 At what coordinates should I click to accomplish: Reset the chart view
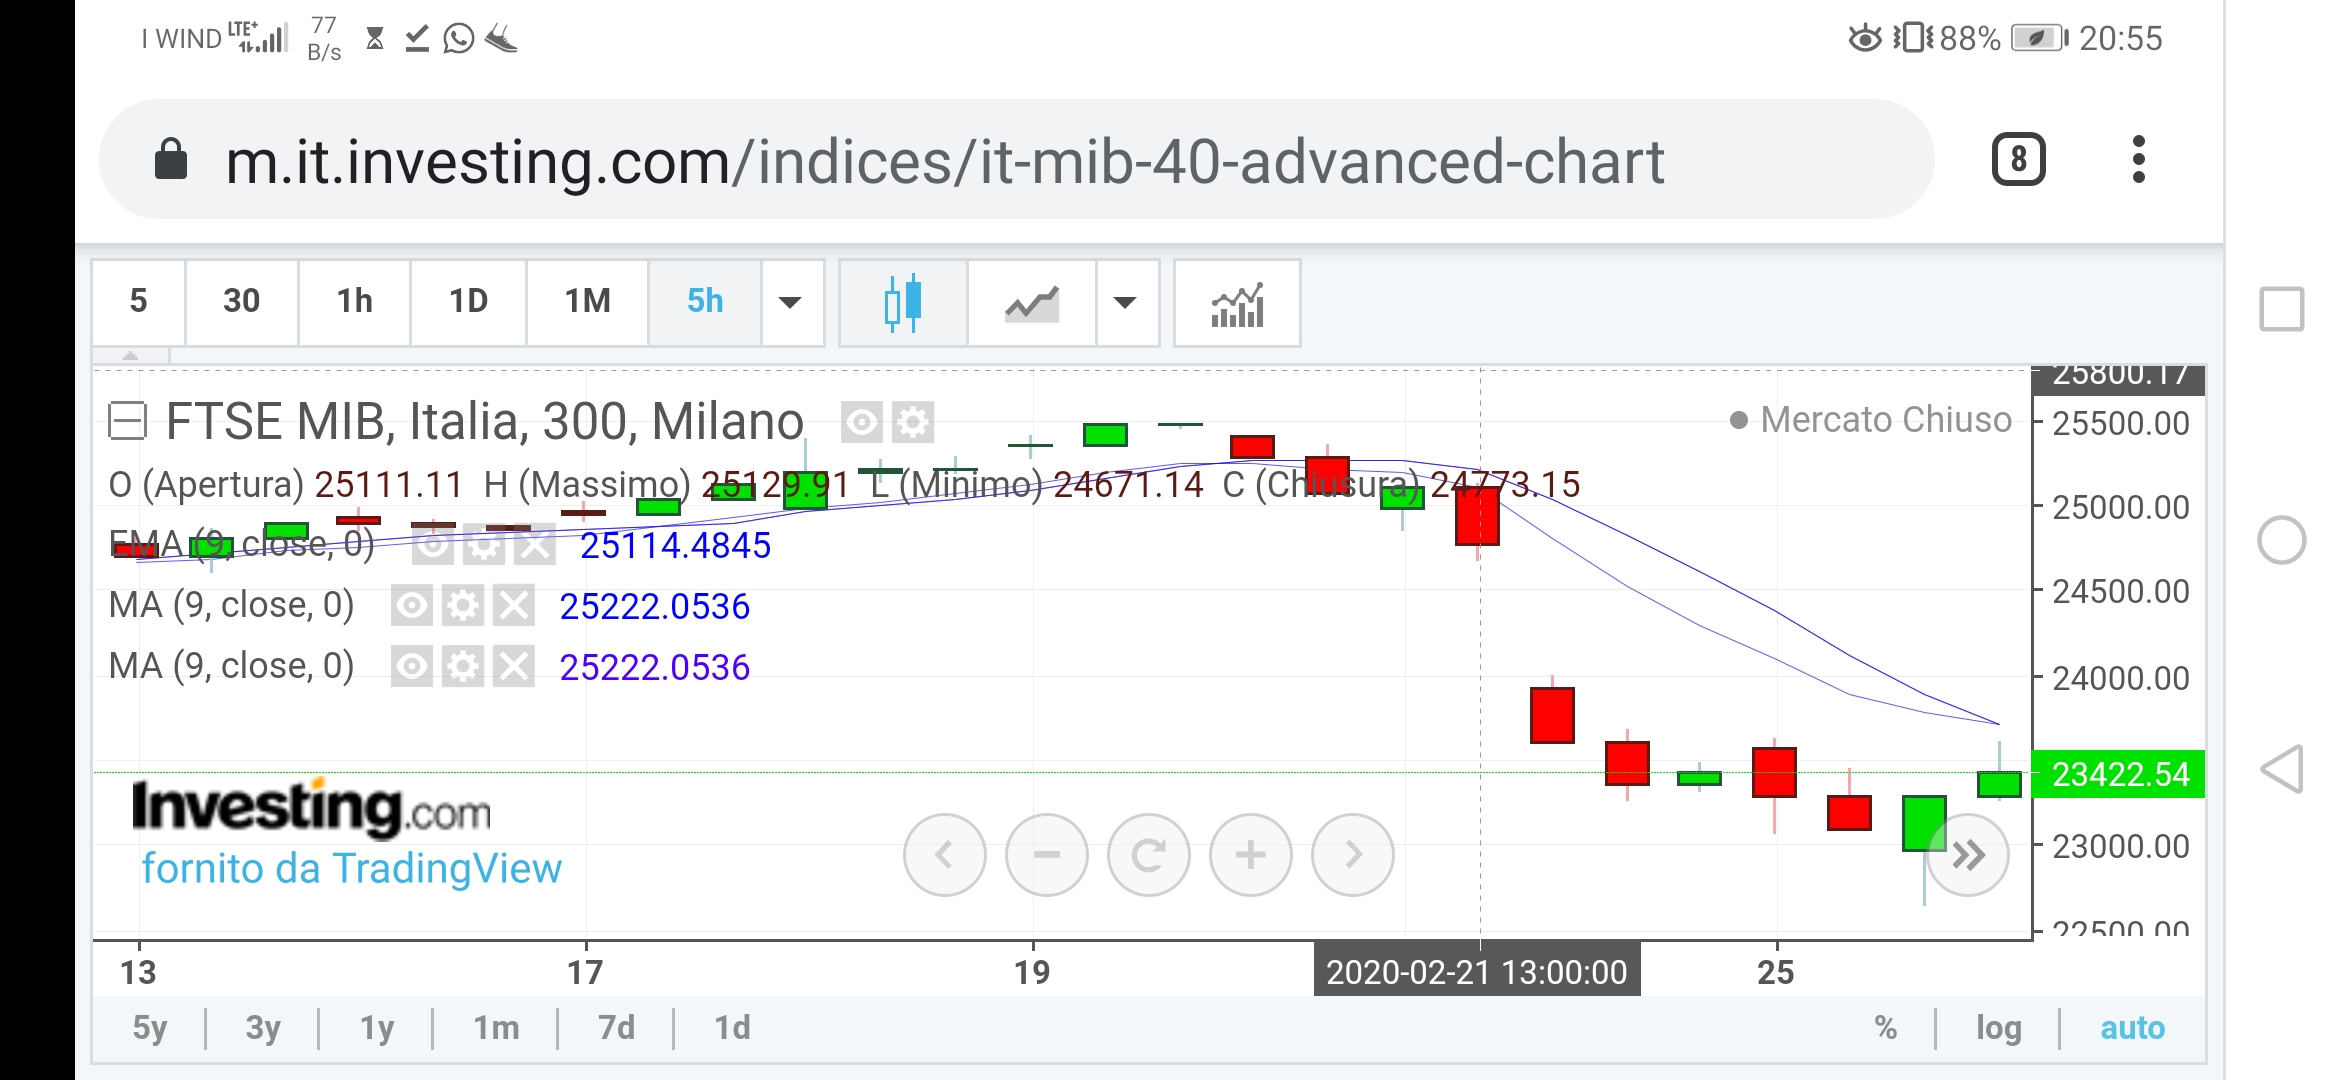click(x=1148, y=855)
